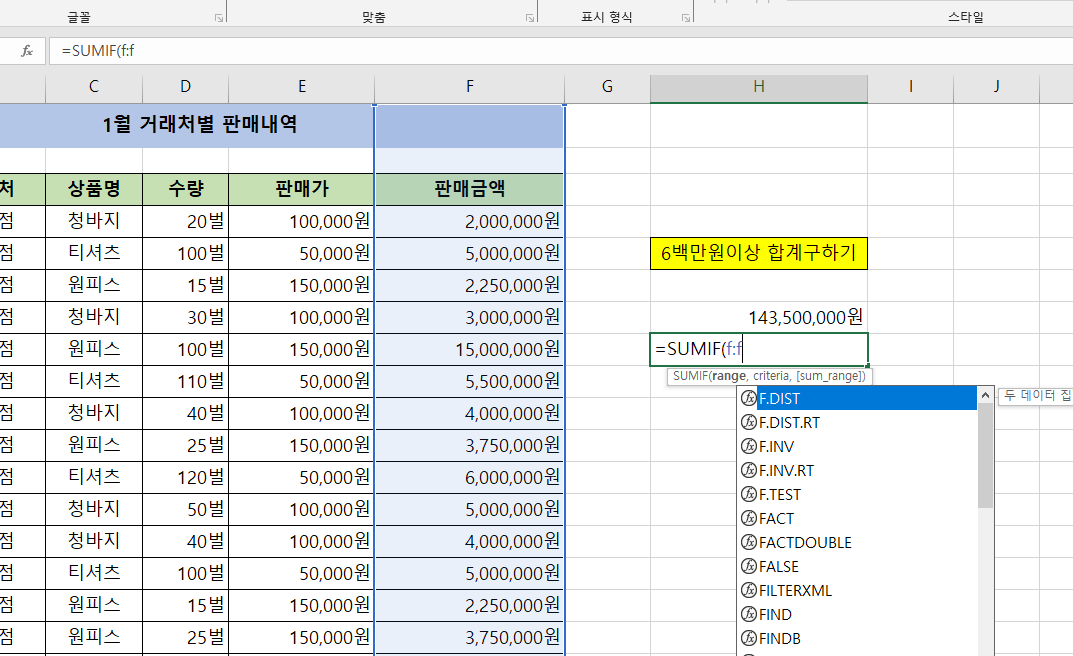This screenshot has width=1073, height=656.
Task: Click the editing cell containing =SUMIF(f:f
Action: 758,350
